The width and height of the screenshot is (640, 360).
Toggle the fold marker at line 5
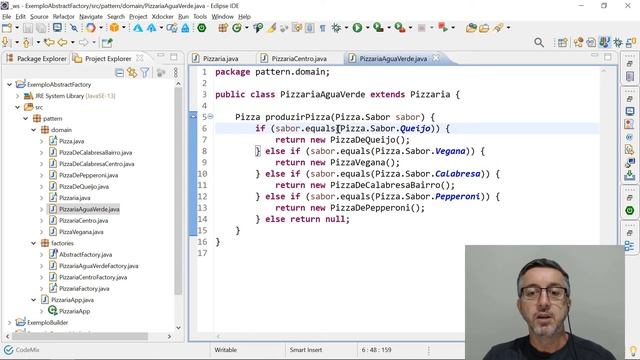point(211,117)
